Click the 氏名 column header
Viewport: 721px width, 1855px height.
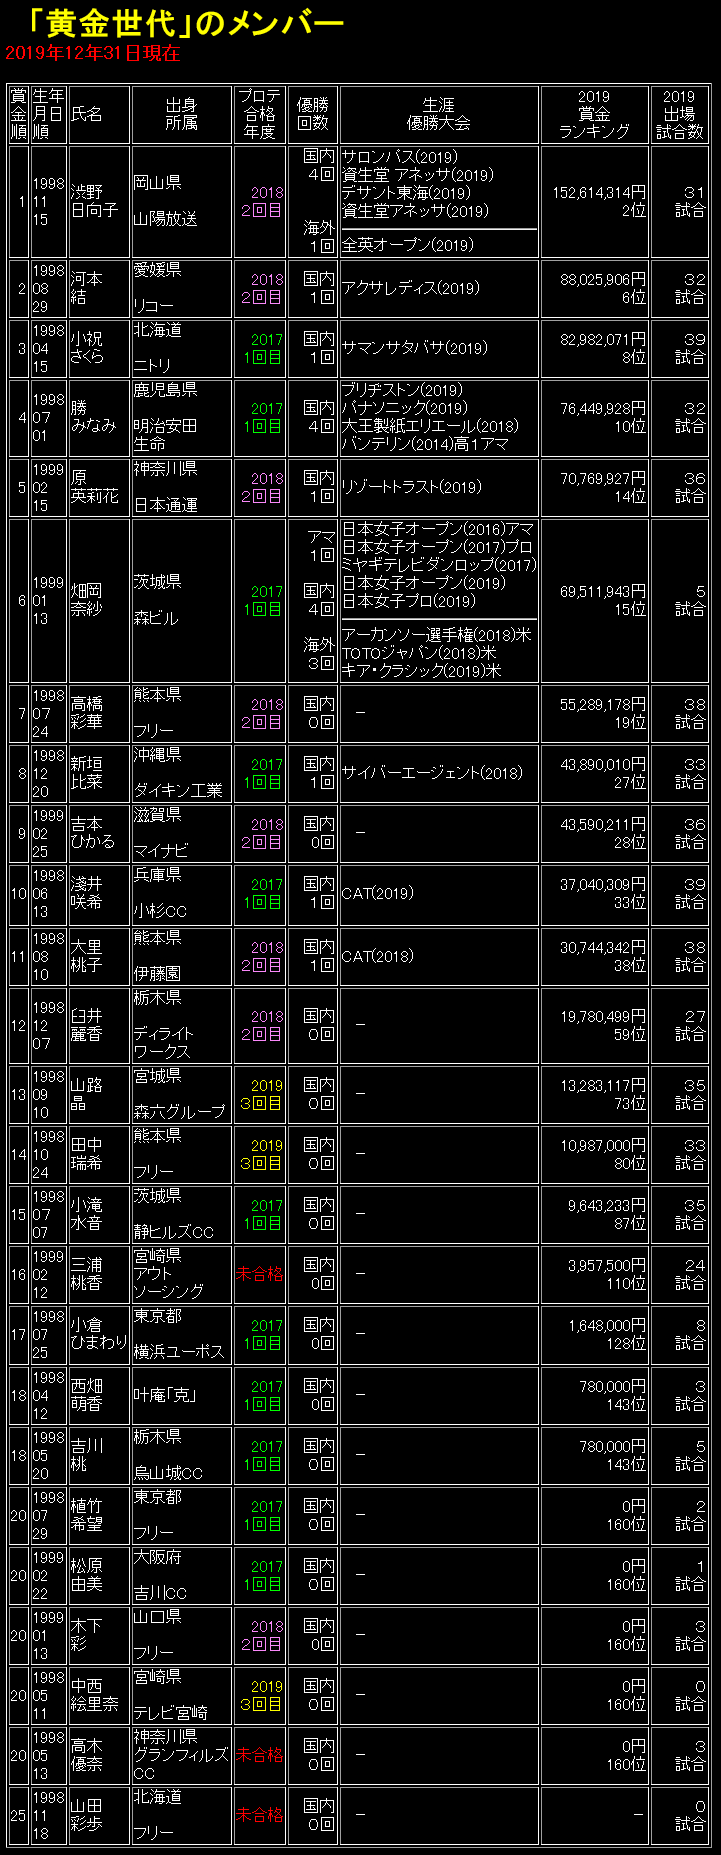[87, 114]
